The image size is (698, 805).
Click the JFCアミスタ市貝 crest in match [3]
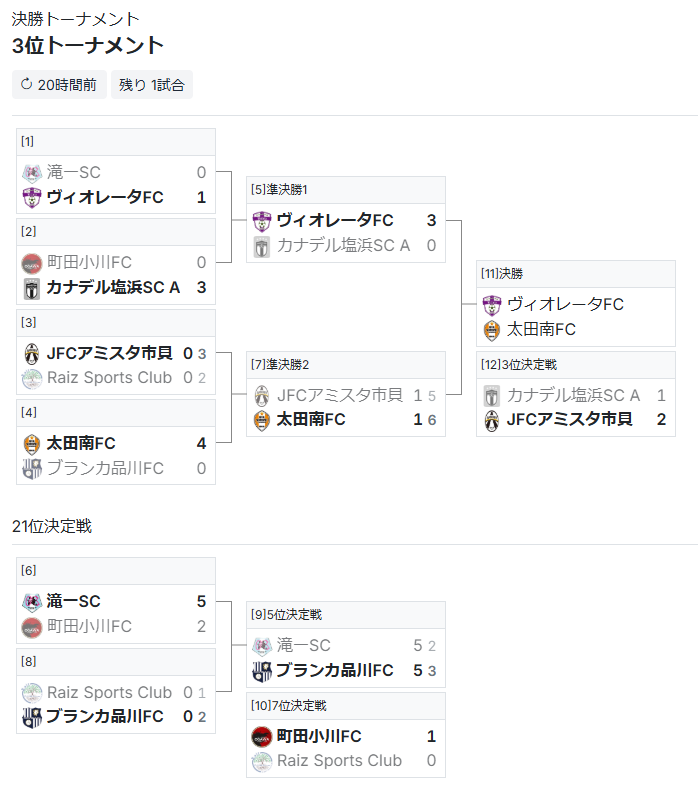(32, 353)
